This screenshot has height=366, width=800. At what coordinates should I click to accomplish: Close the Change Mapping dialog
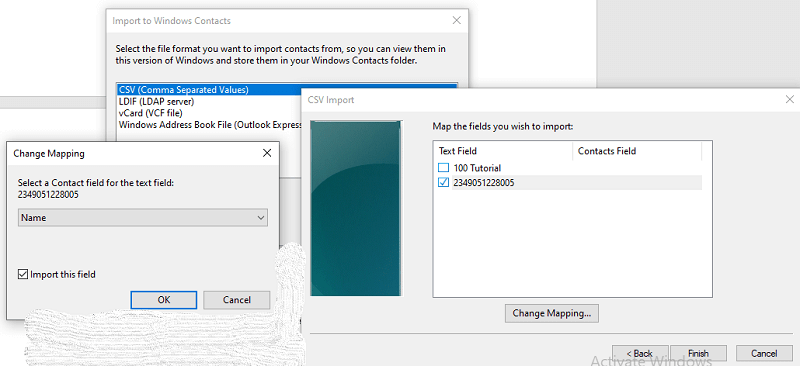coord(267,153)
